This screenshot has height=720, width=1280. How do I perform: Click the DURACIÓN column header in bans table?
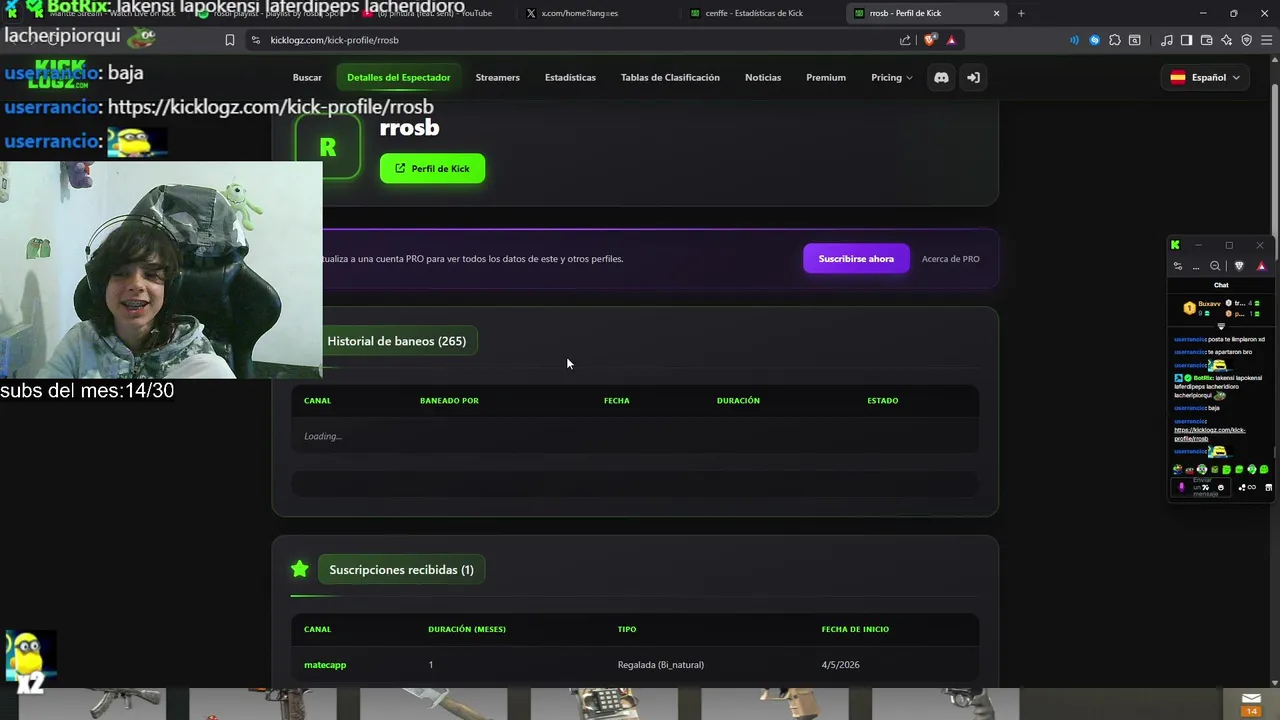[x=738, y=401]
